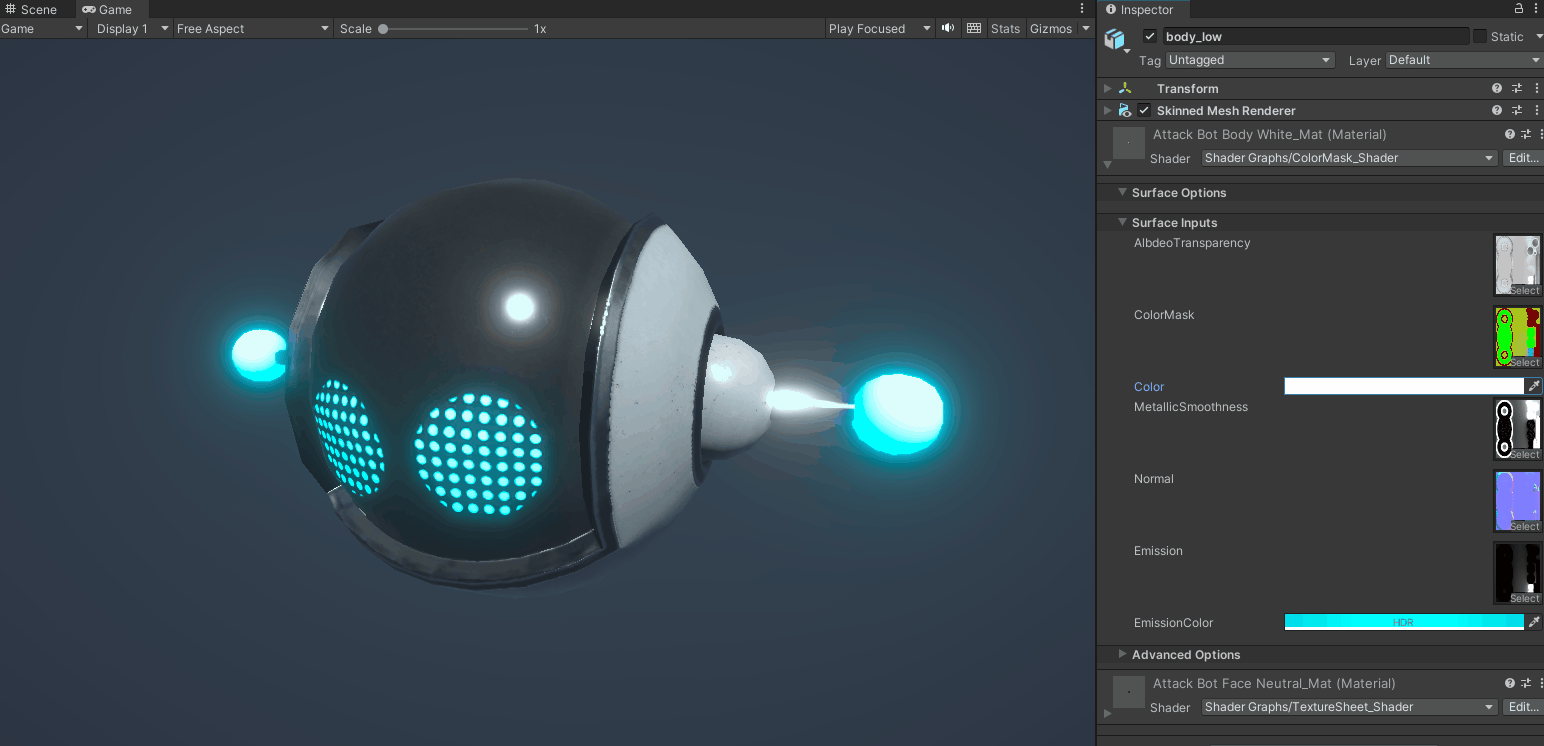Collapse the Surface Inputs foldout

click(1121, 222)
